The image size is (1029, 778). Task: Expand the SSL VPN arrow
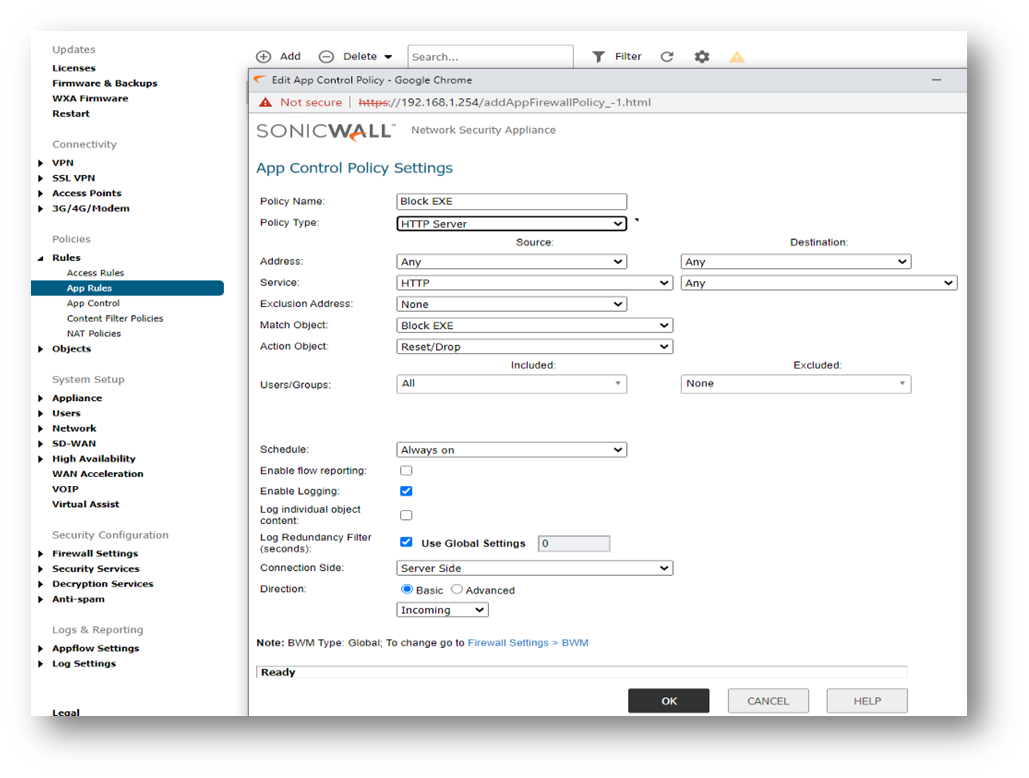coord(41,178)
